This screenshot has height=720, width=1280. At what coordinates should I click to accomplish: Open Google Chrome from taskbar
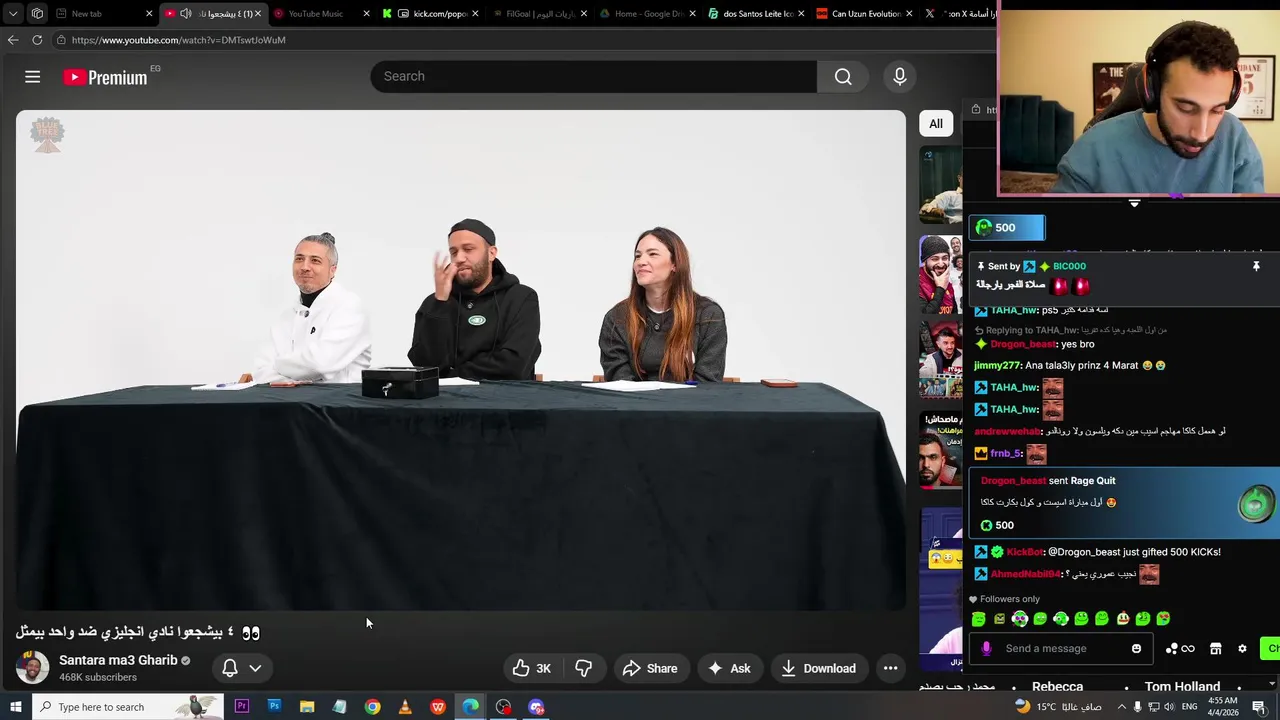[372, 707]
